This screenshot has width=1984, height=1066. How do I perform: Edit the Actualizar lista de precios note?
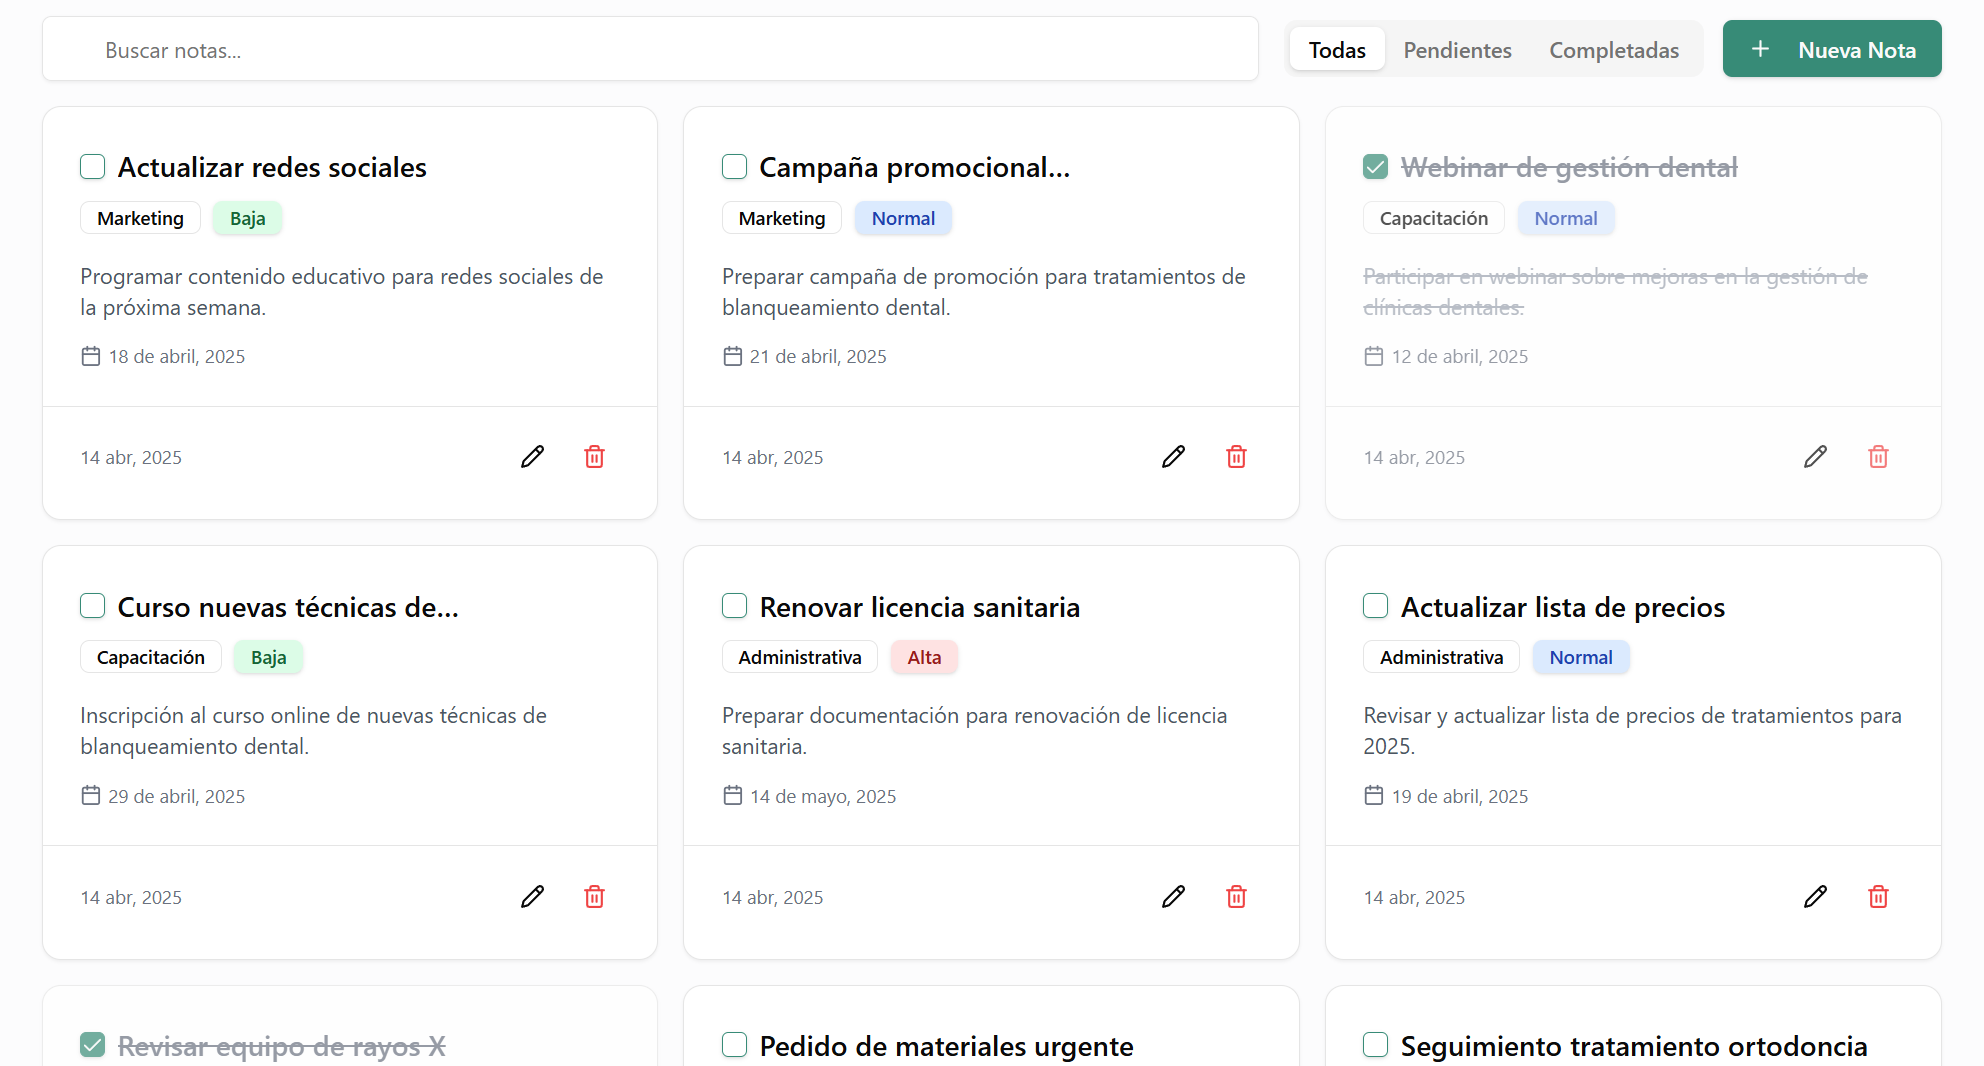(x=1816, y=897)
